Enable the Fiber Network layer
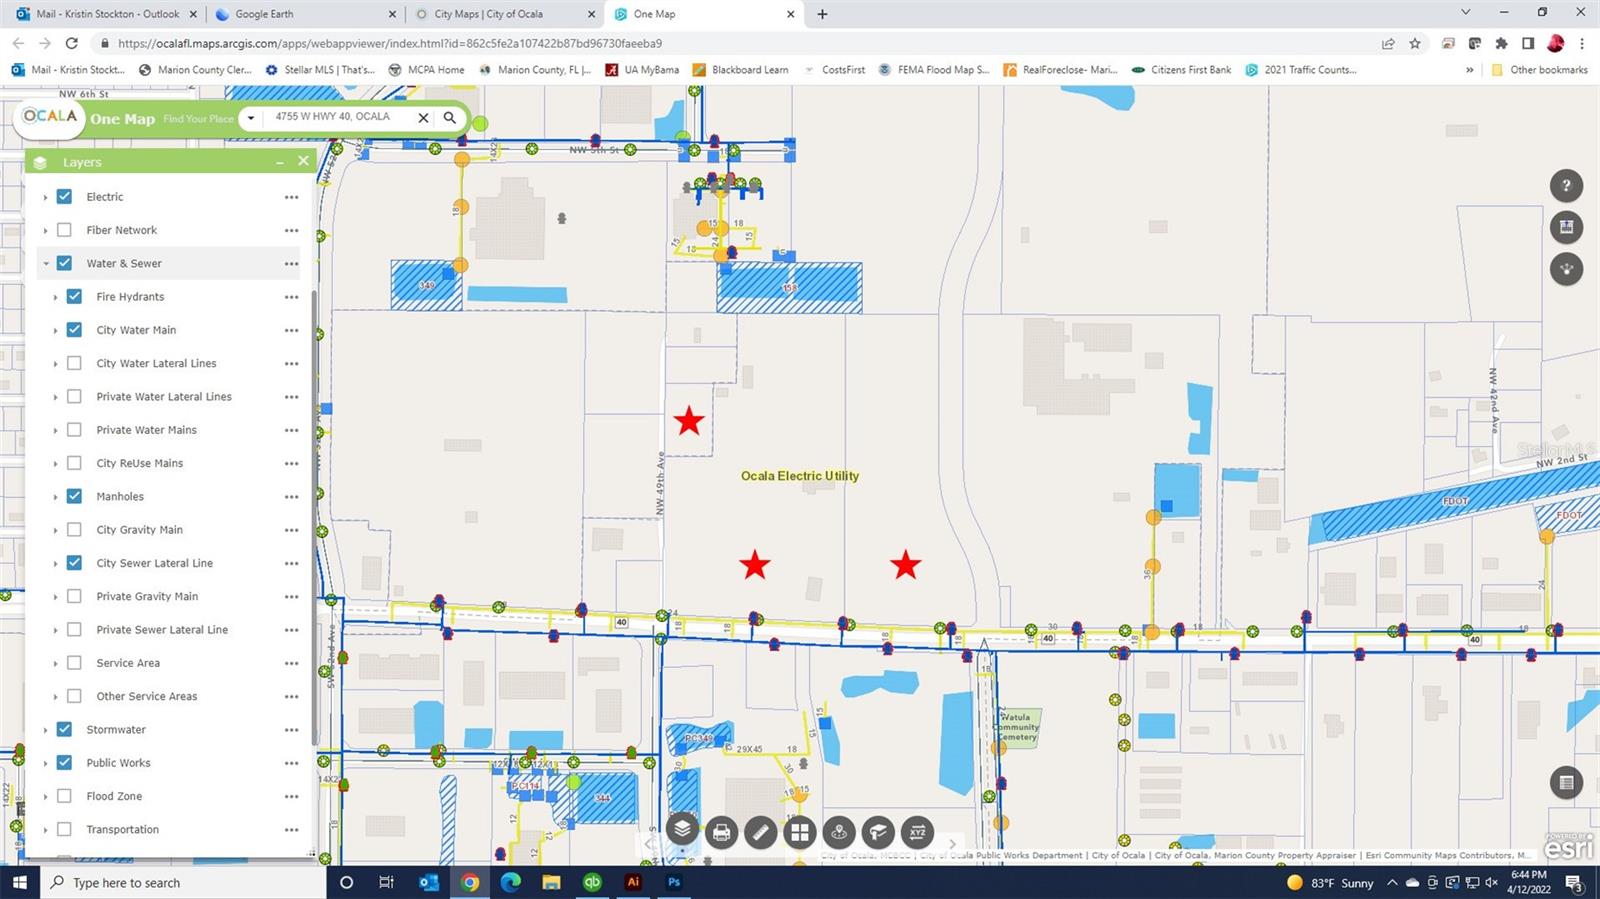Screen dimensions: 1600x899 coord(64,230)
